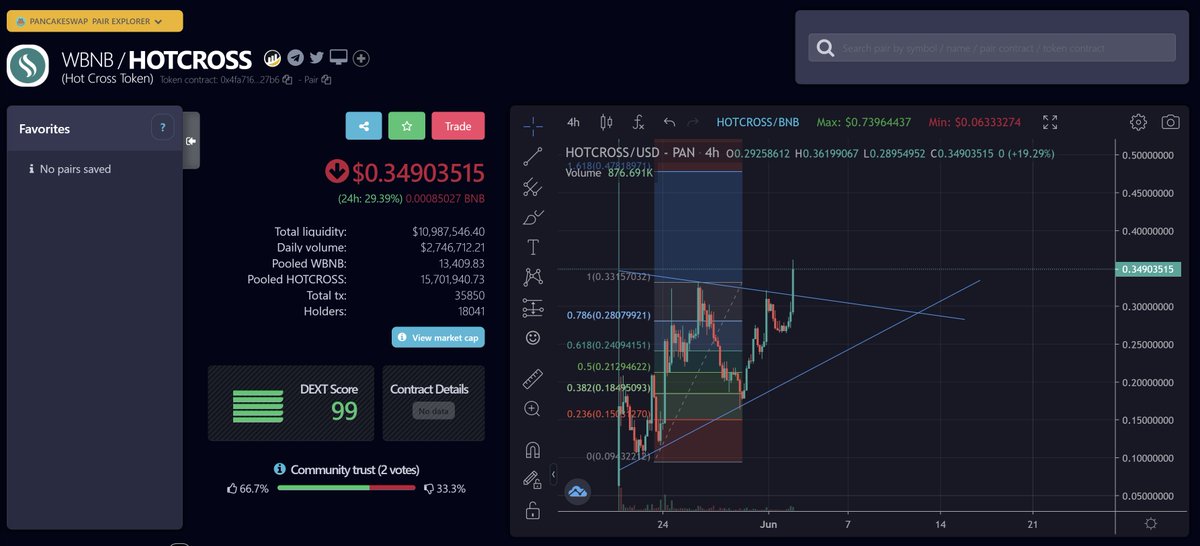
Task: Click View market cap button
Action: tap(438, 338)
